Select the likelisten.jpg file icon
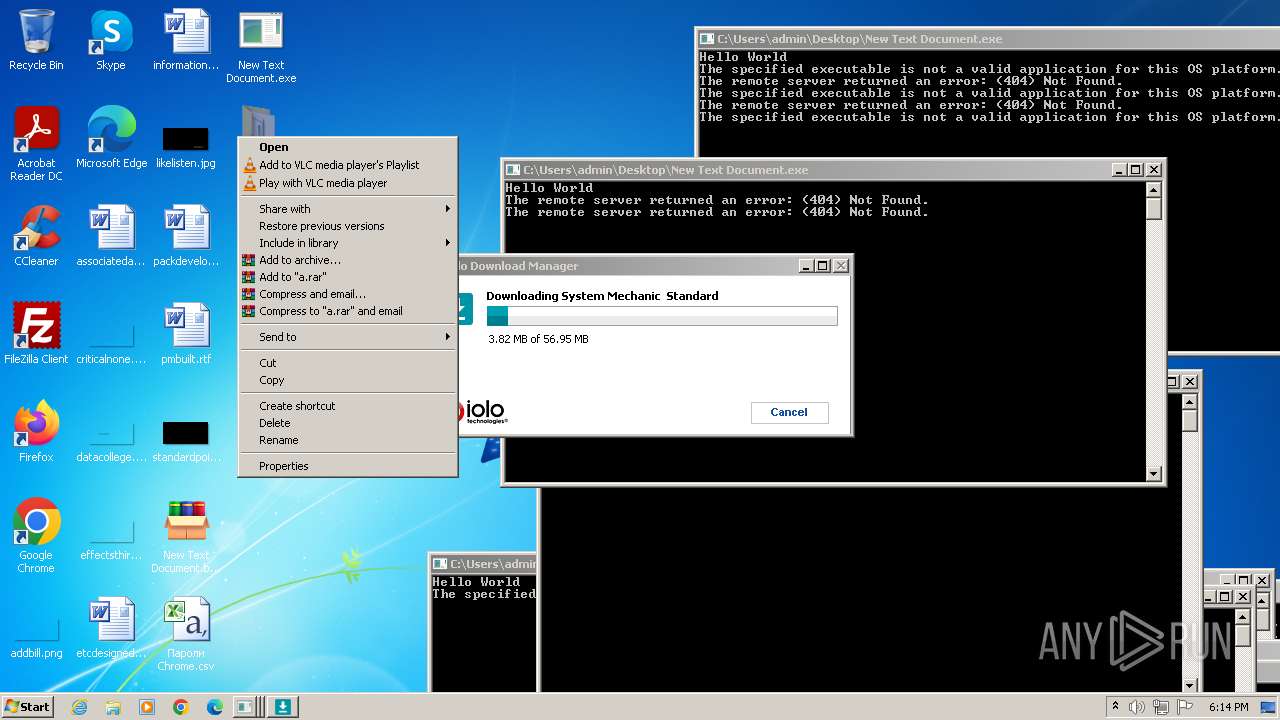The image size is (1280, 720). click(186, 146)
